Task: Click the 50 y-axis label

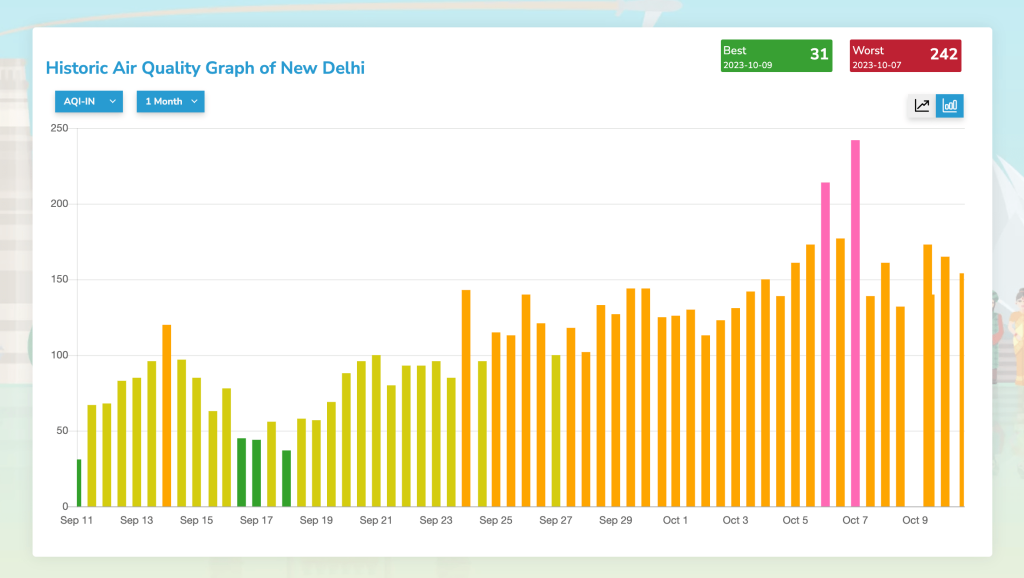Action: pos(62,431)
